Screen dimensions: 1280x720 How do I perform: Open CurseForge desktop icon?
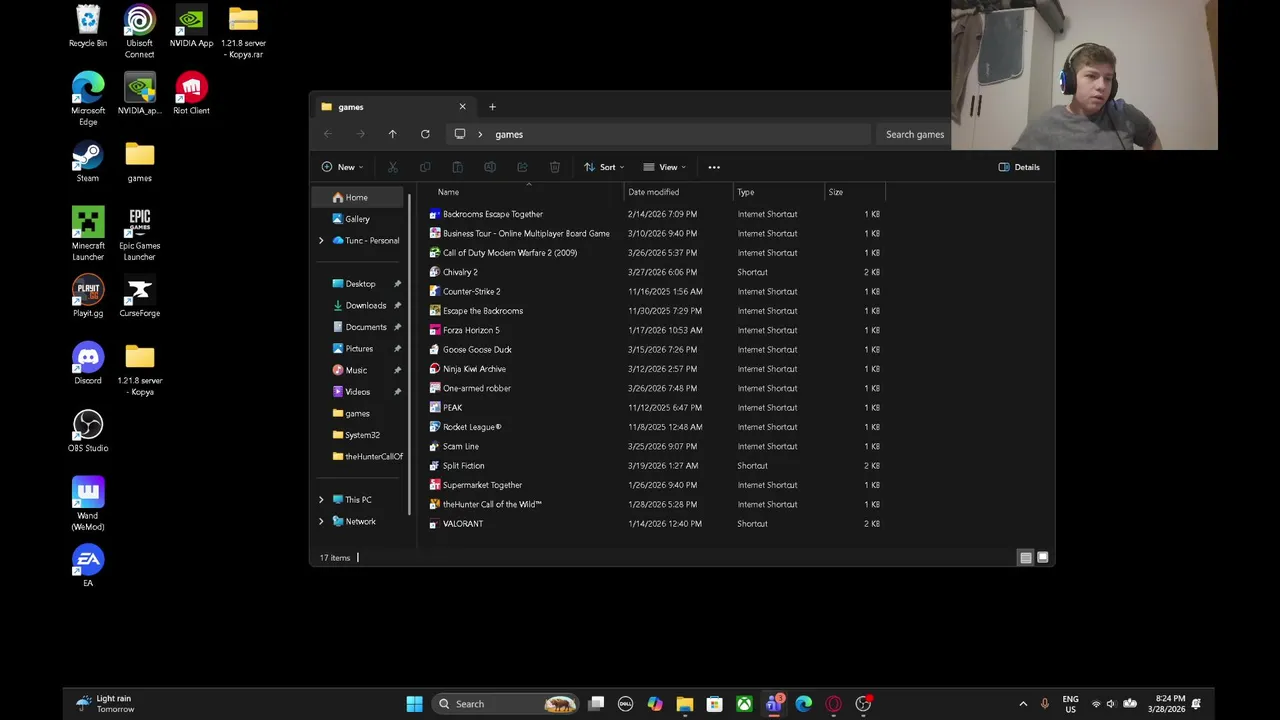(139, 297)
